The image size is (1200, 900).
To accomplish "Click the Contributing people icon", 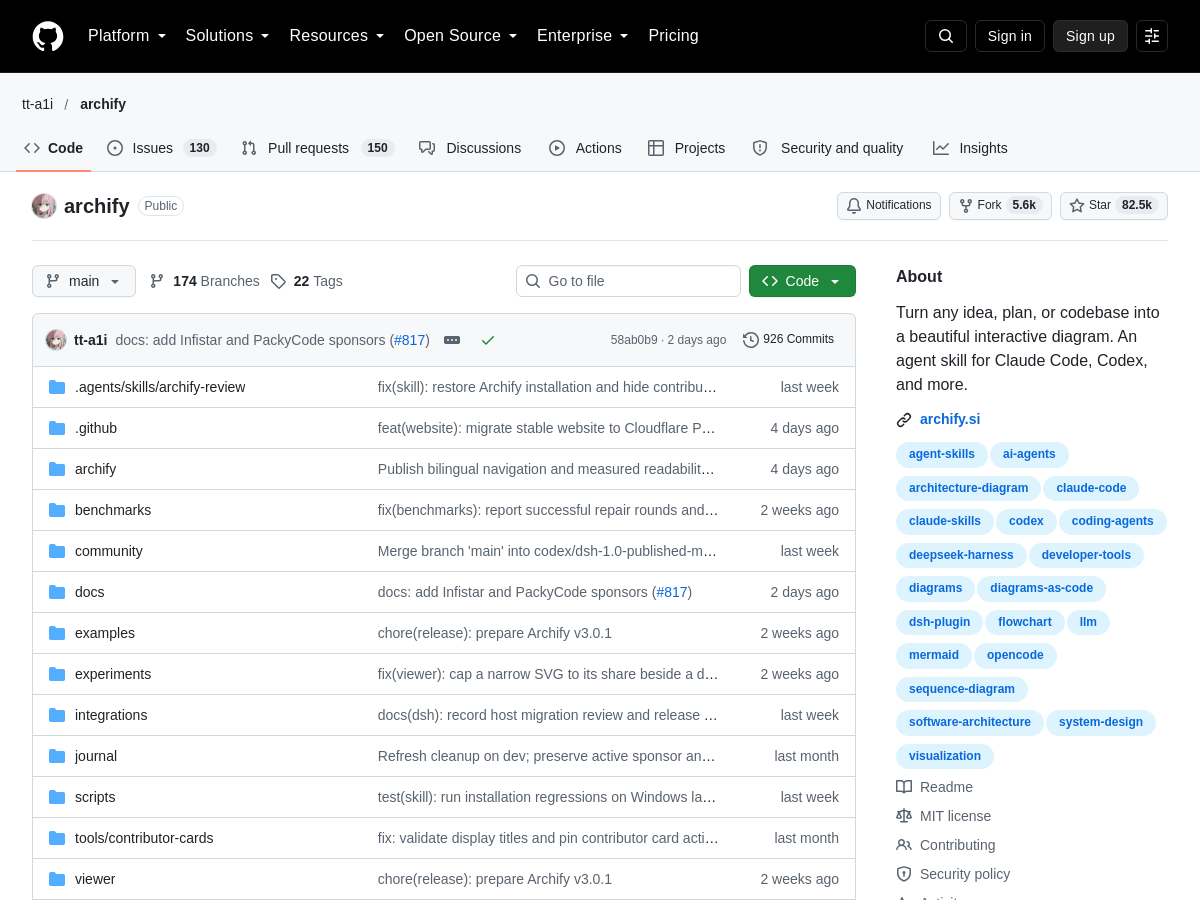I will 904,845.
